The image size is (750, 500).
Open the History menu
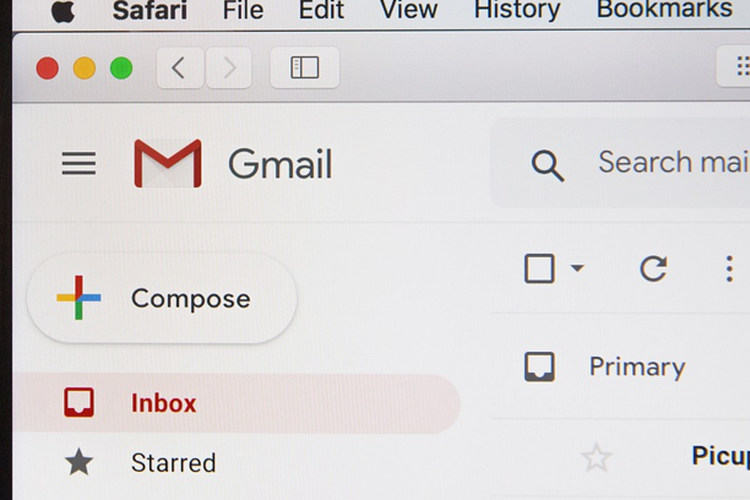point(517,10)
